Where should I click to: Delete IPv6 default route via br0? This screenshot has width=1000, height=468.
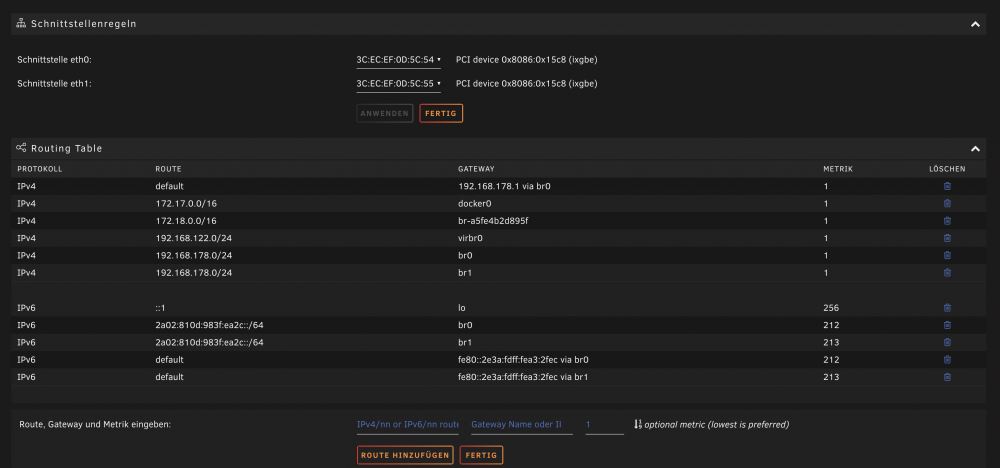pos(947,360)
